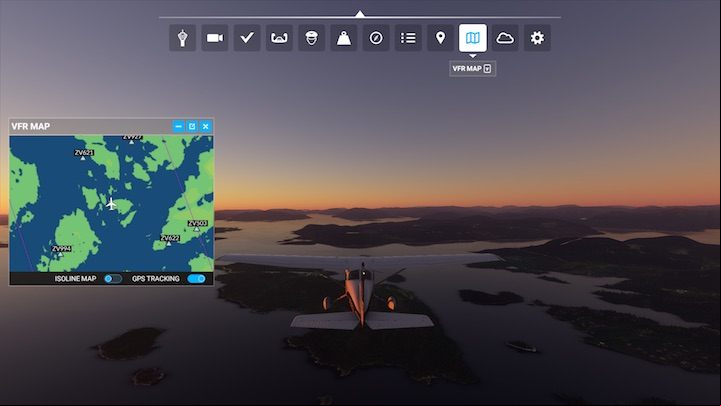Click the ISOLINE MAP label
This screenshot has width=721, height=406.
[x=75, y=279]
